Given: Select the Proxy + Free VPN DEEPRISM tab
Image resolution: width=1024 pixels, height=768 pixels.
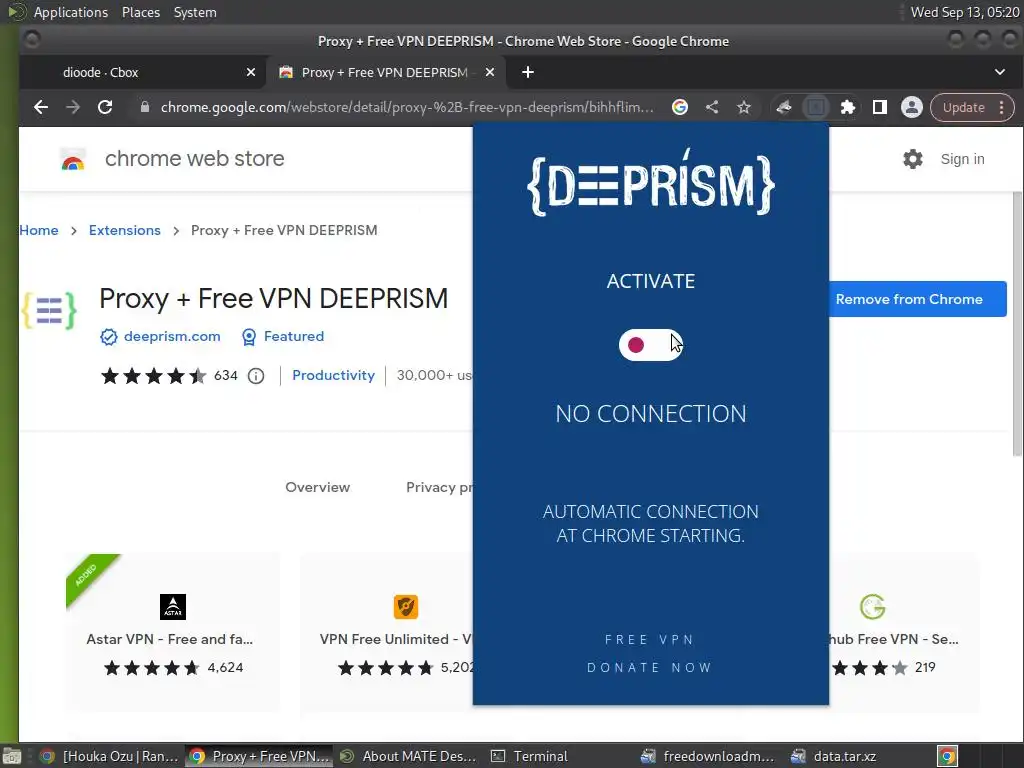Looking at the screenshot, I should click(x=385, y=72).
